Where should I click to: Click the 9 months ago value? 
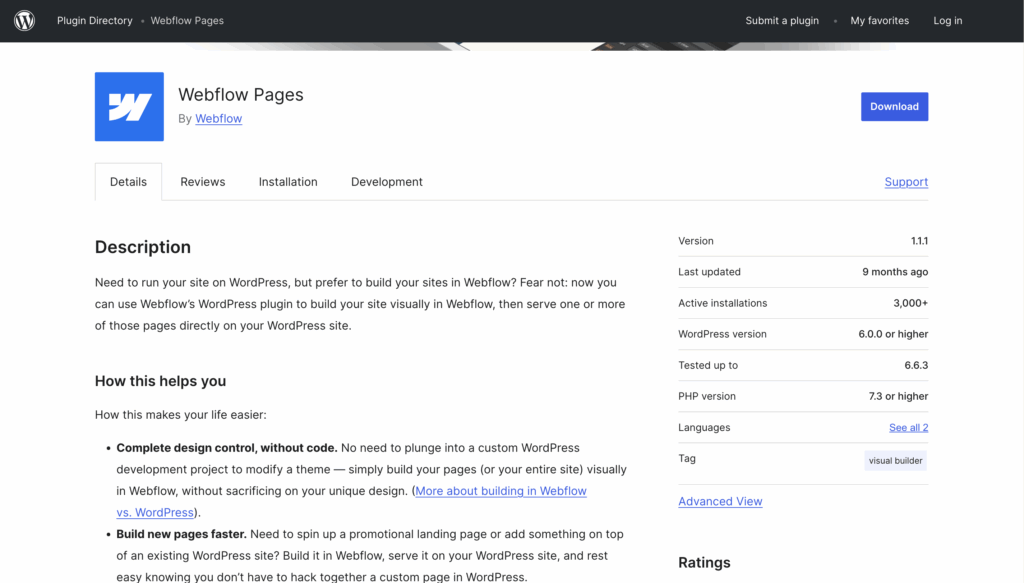tap(895, 272)
